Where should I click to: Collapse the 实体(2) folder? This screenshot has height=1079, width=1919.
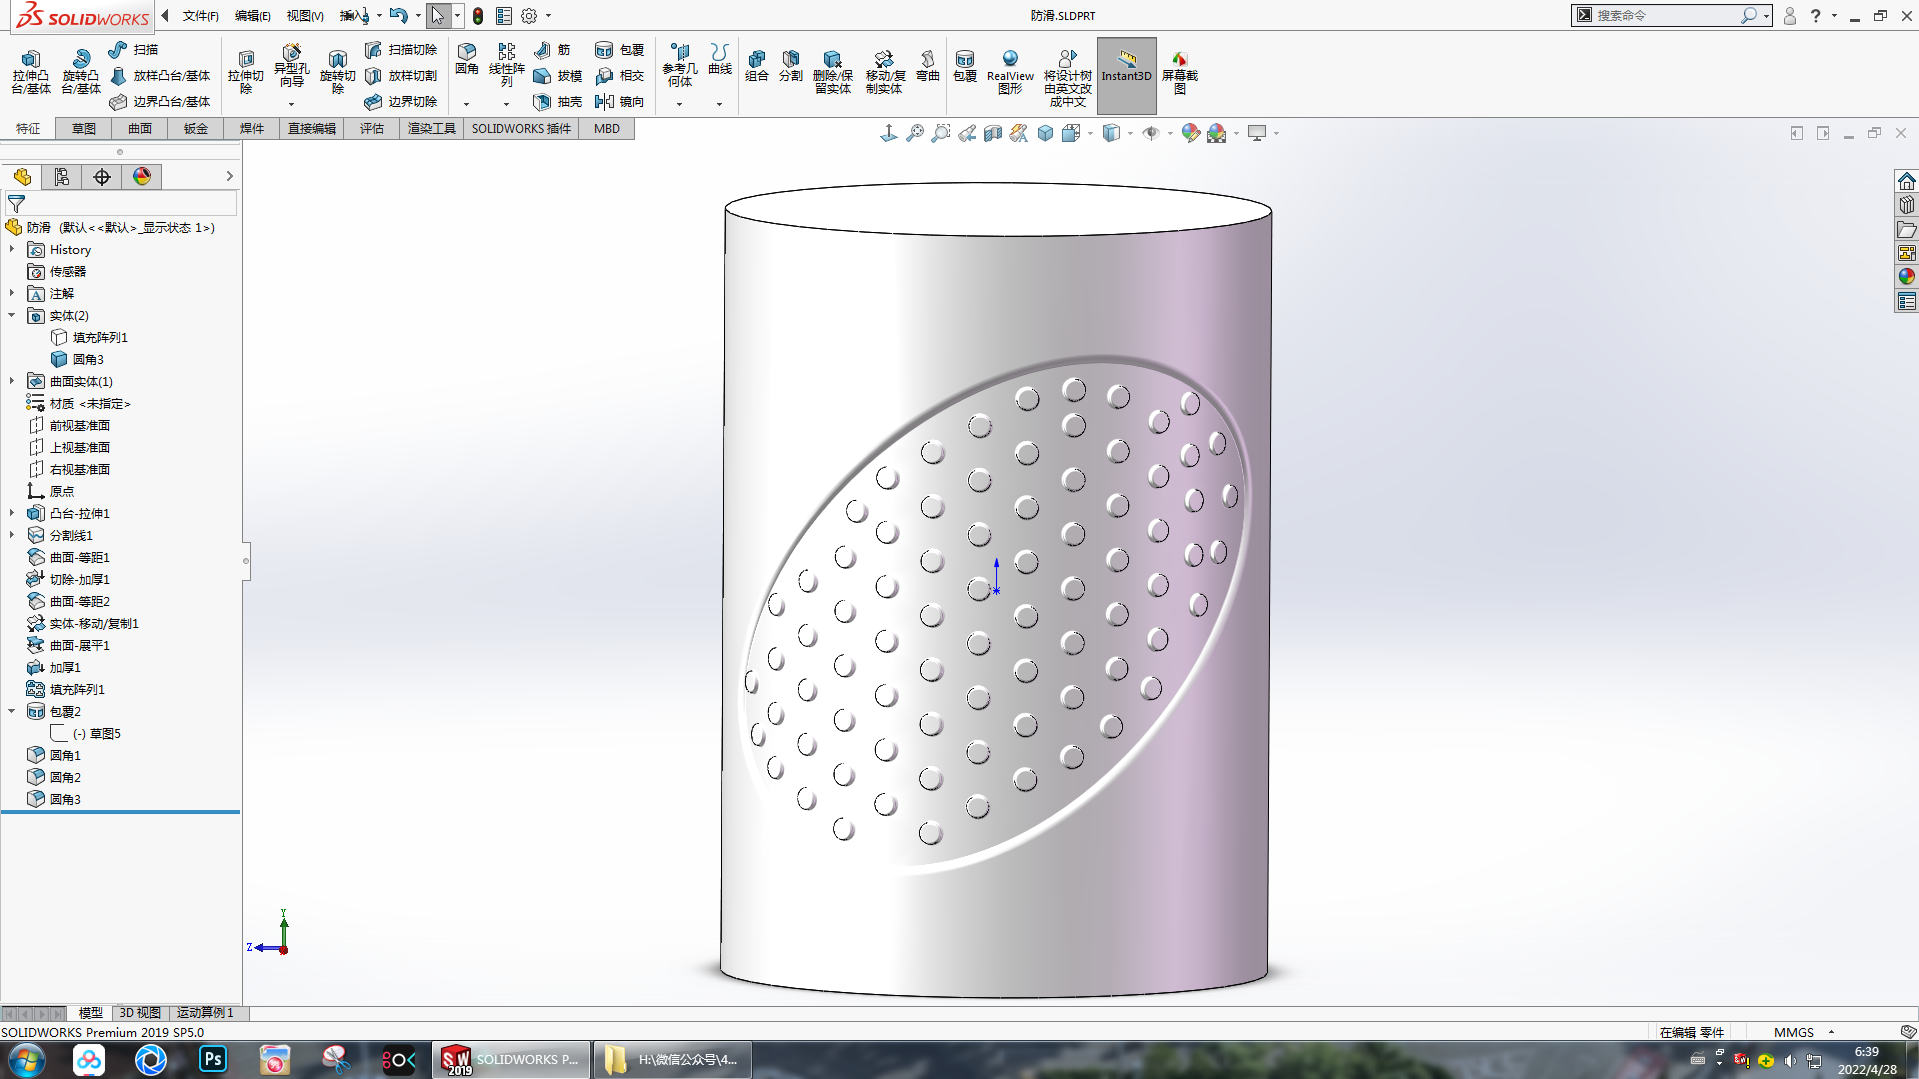12,316
